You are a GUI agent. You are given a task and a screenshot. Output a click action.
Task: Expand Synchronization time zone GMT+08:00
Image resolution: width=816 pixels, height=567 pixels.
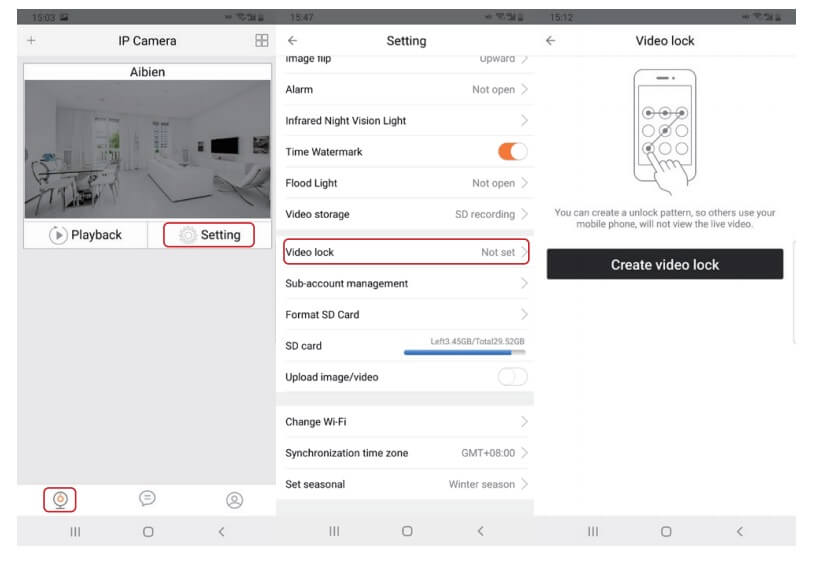click(x=405, y=453)
